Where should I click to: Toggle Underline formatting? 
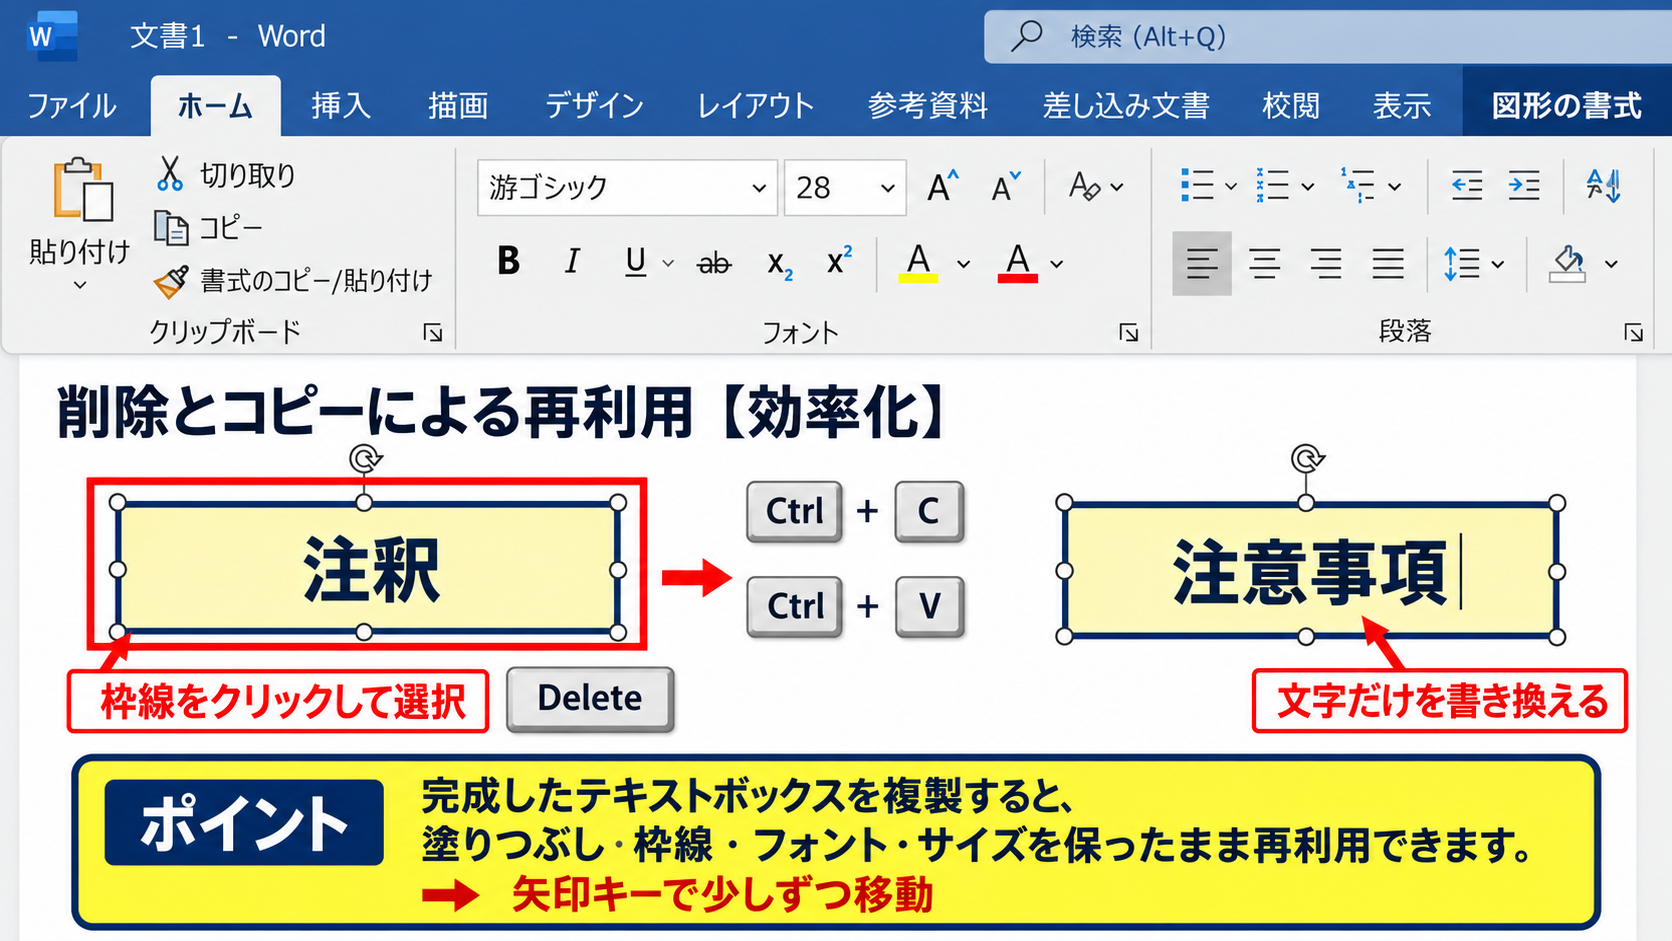point(635,262)
